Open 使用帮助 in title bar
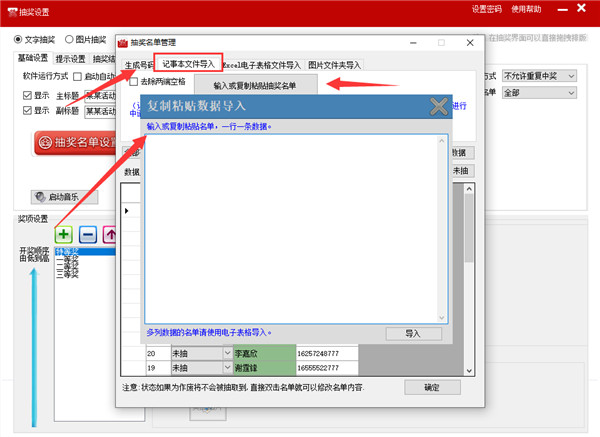 coord(526,9)
